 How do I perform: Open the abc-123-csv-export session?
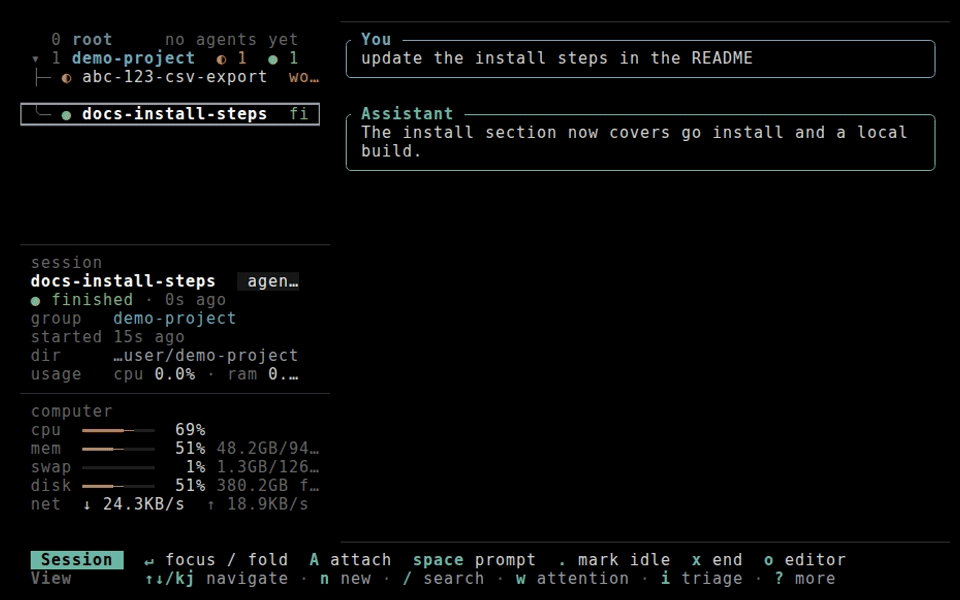[175, 77]
